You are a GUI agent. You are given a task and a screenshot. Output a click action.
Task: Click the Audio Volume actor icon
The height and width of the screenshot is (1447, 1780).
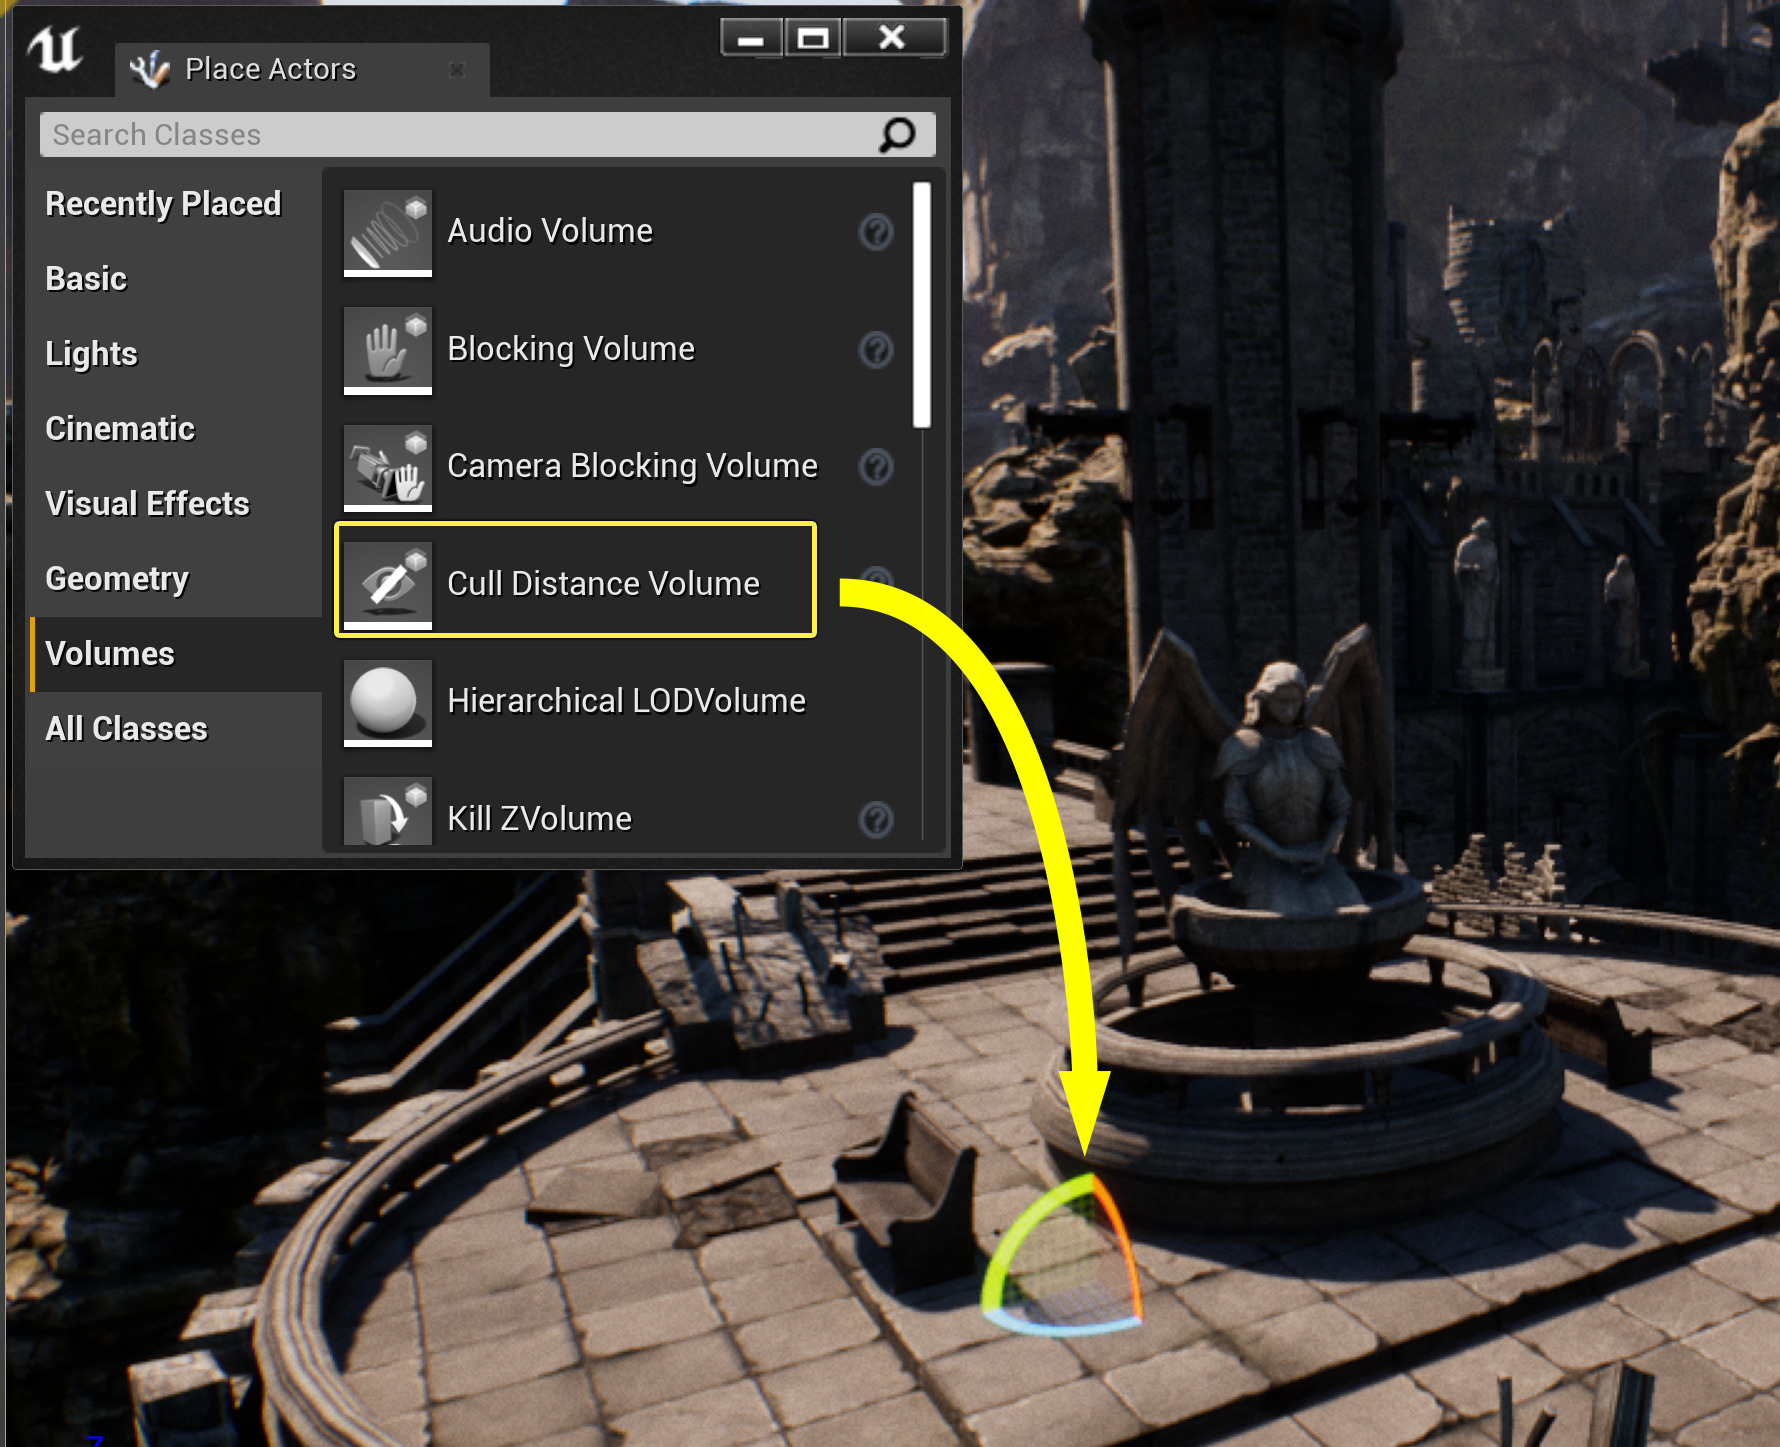pyautogui.click(x=388, y=232)
